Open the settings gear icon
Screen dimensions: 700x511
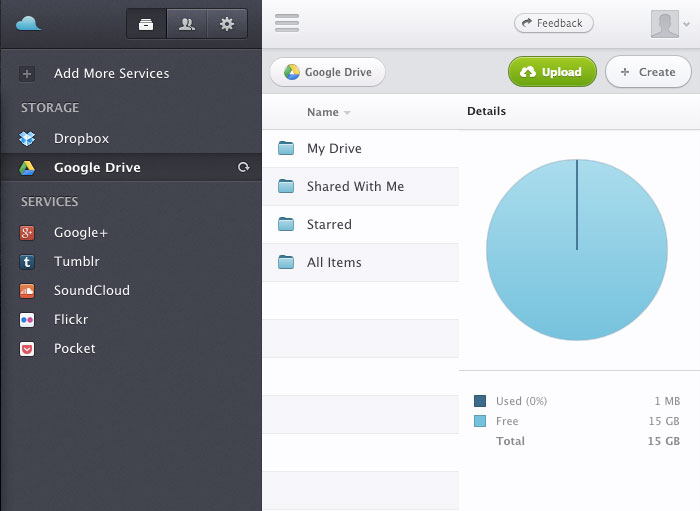[227, 24]
